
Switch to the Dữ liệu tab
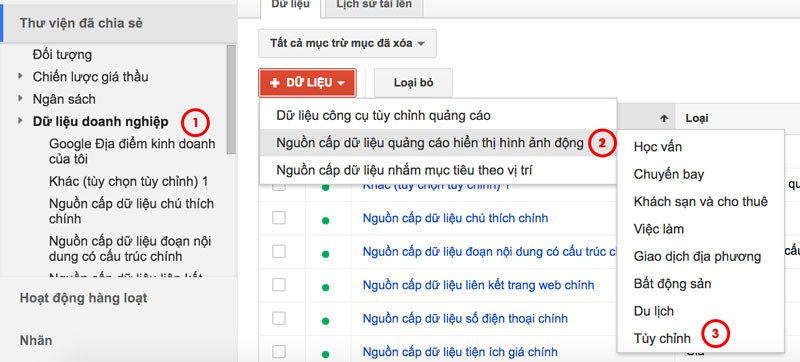290,6
